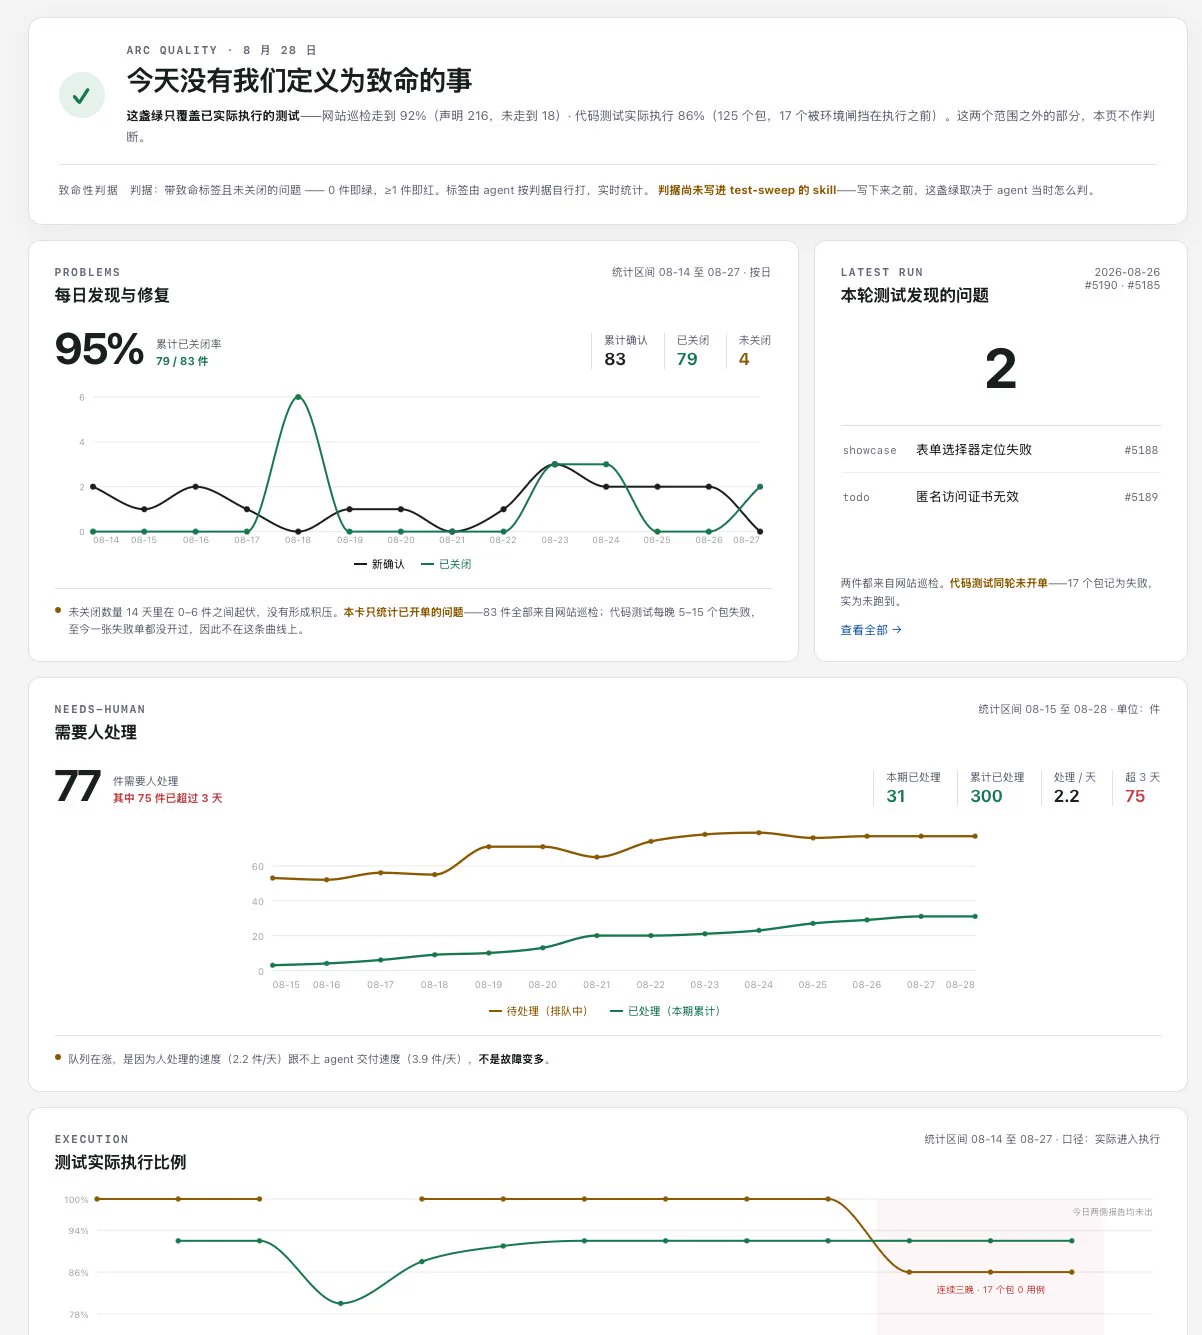
Task: Click the 本轮测试发现的问题 card title
Action: [x=915, y=295]
